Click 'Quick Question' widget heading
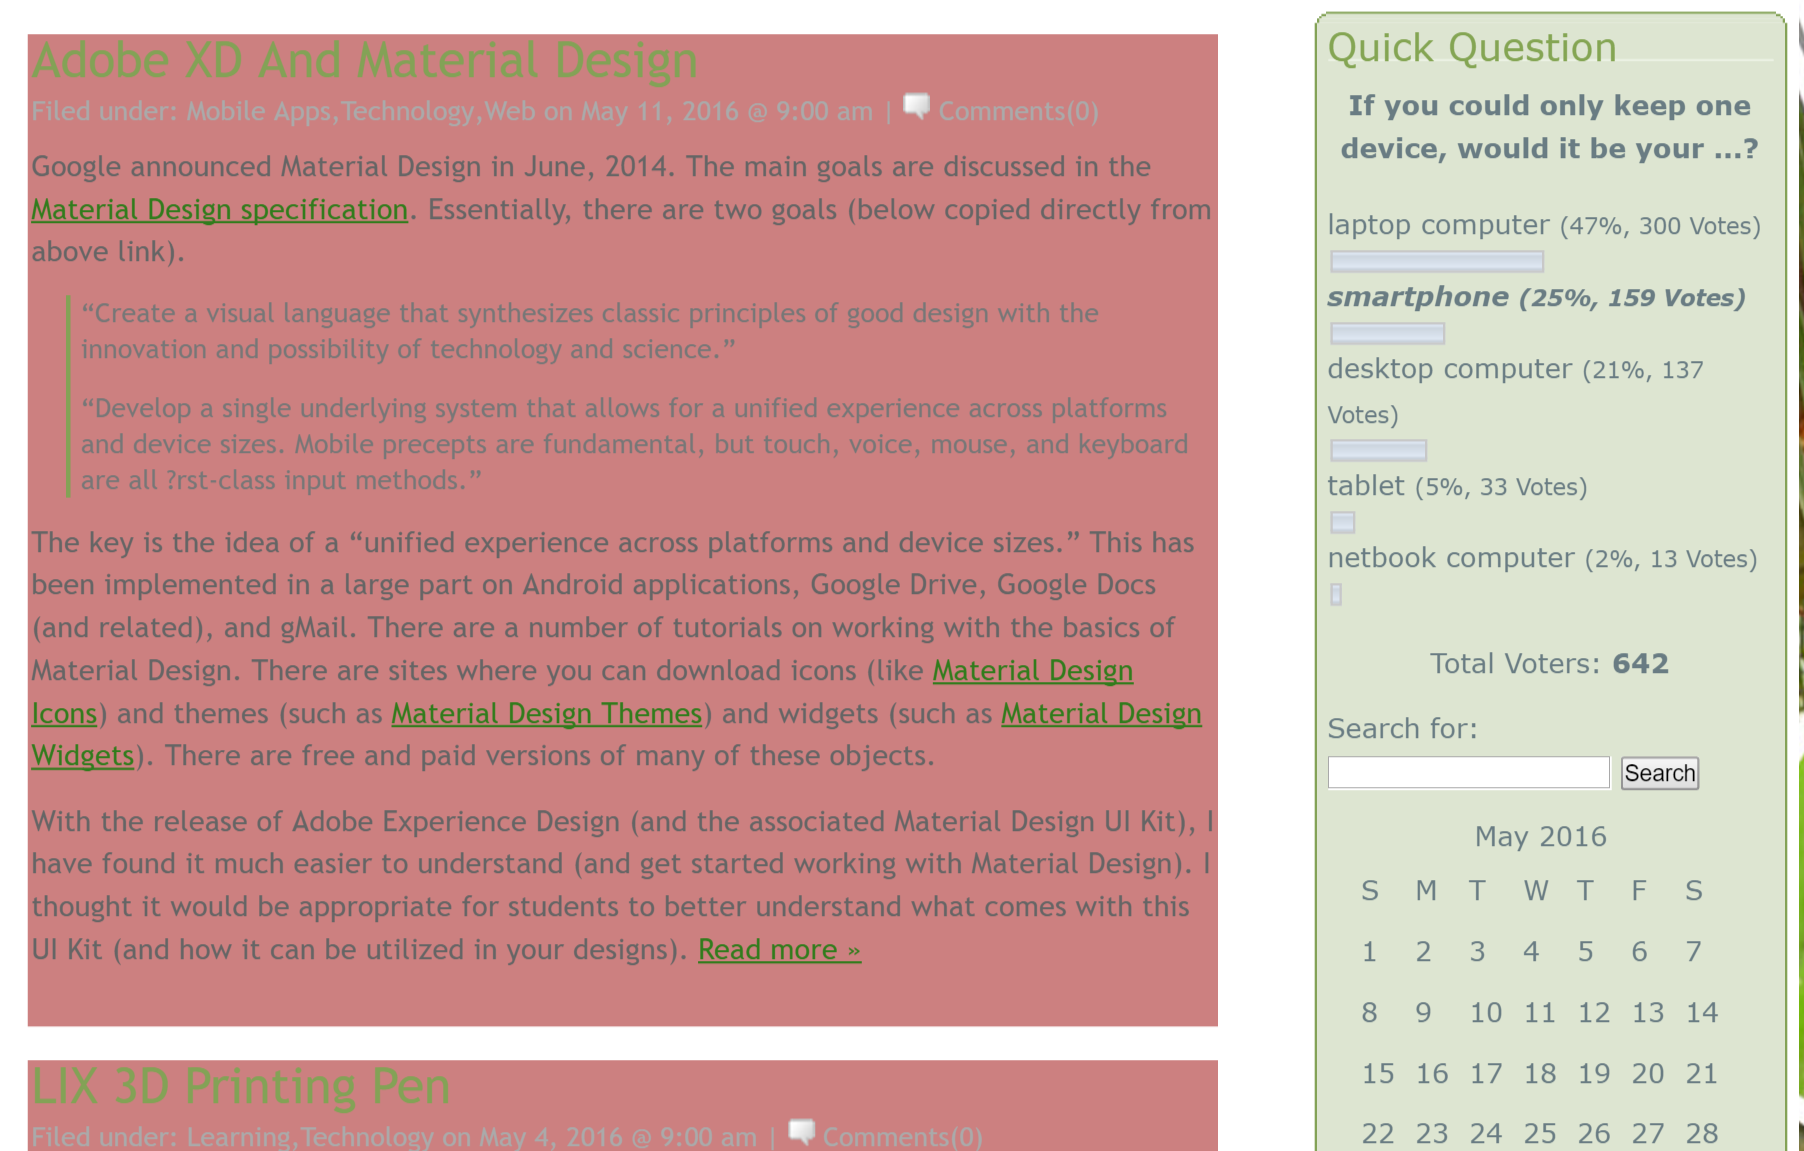Viewport: 1804px width, 1151px height. click(x=1472, y=48)
